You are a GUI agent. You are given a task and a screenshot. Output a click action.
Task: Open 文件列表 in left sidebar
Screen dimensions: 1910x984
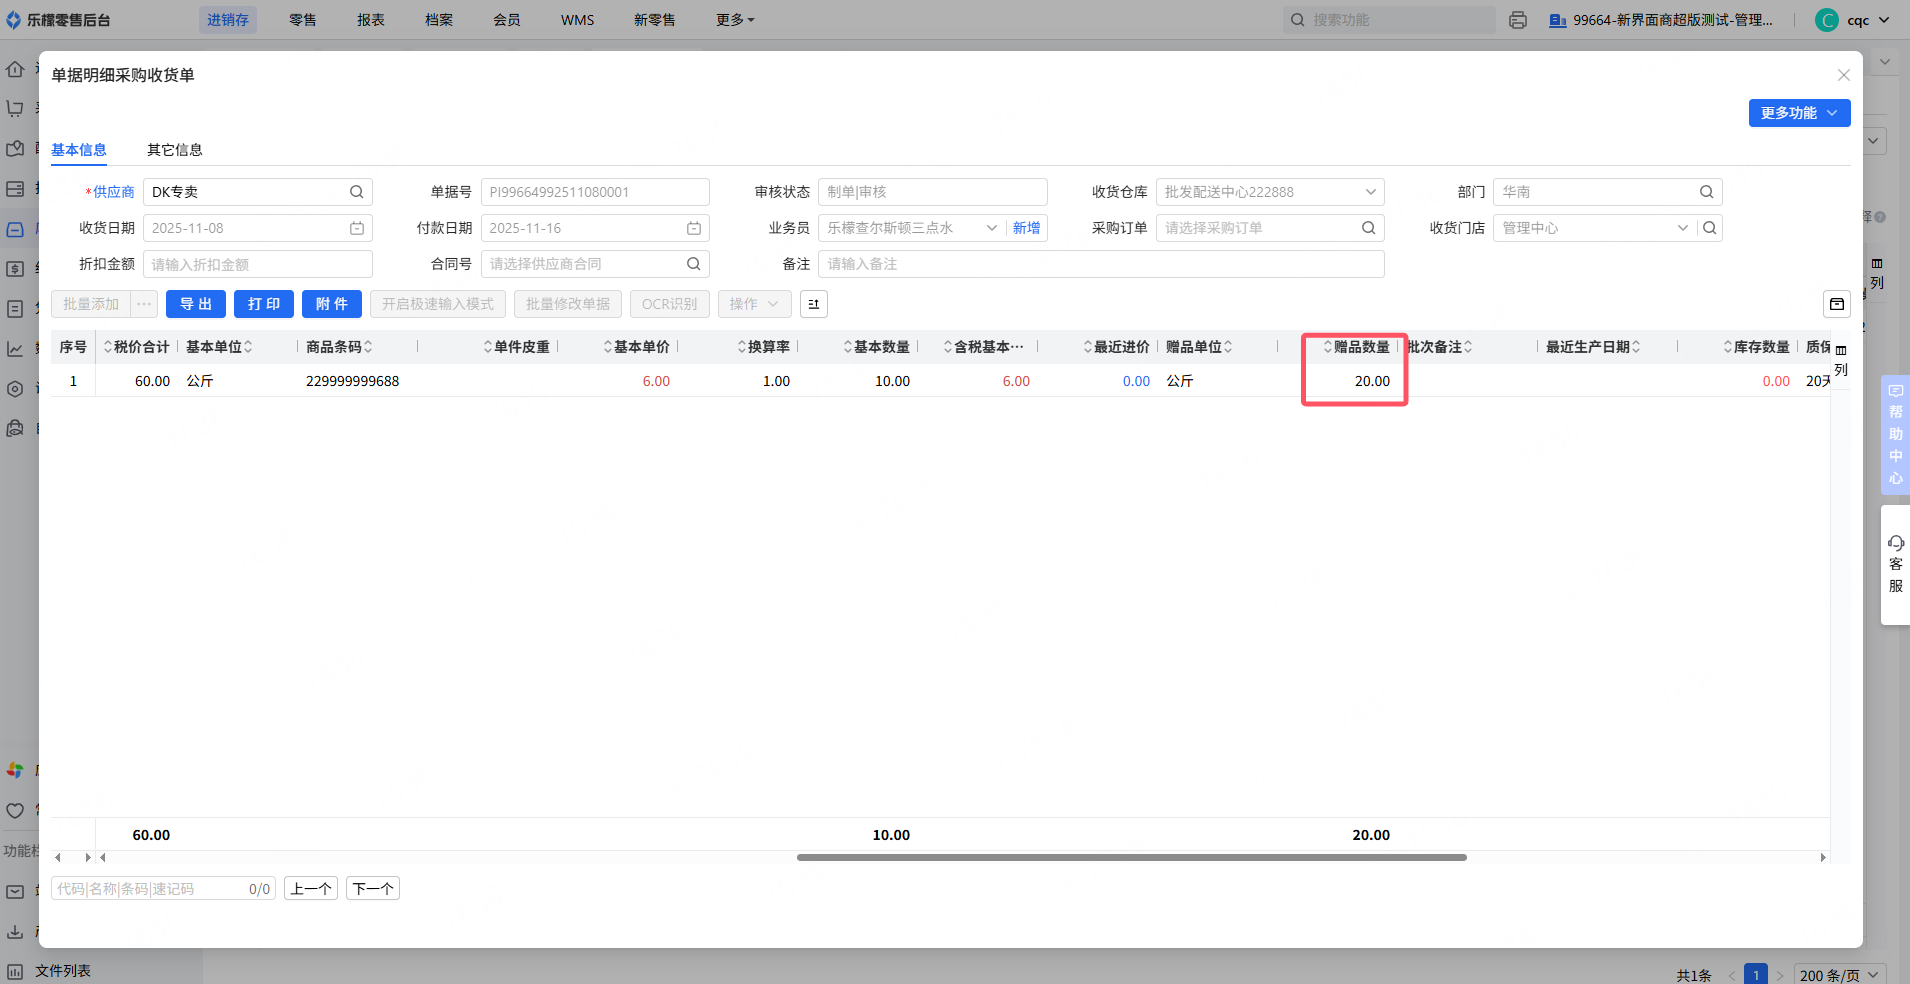[63, 971]
